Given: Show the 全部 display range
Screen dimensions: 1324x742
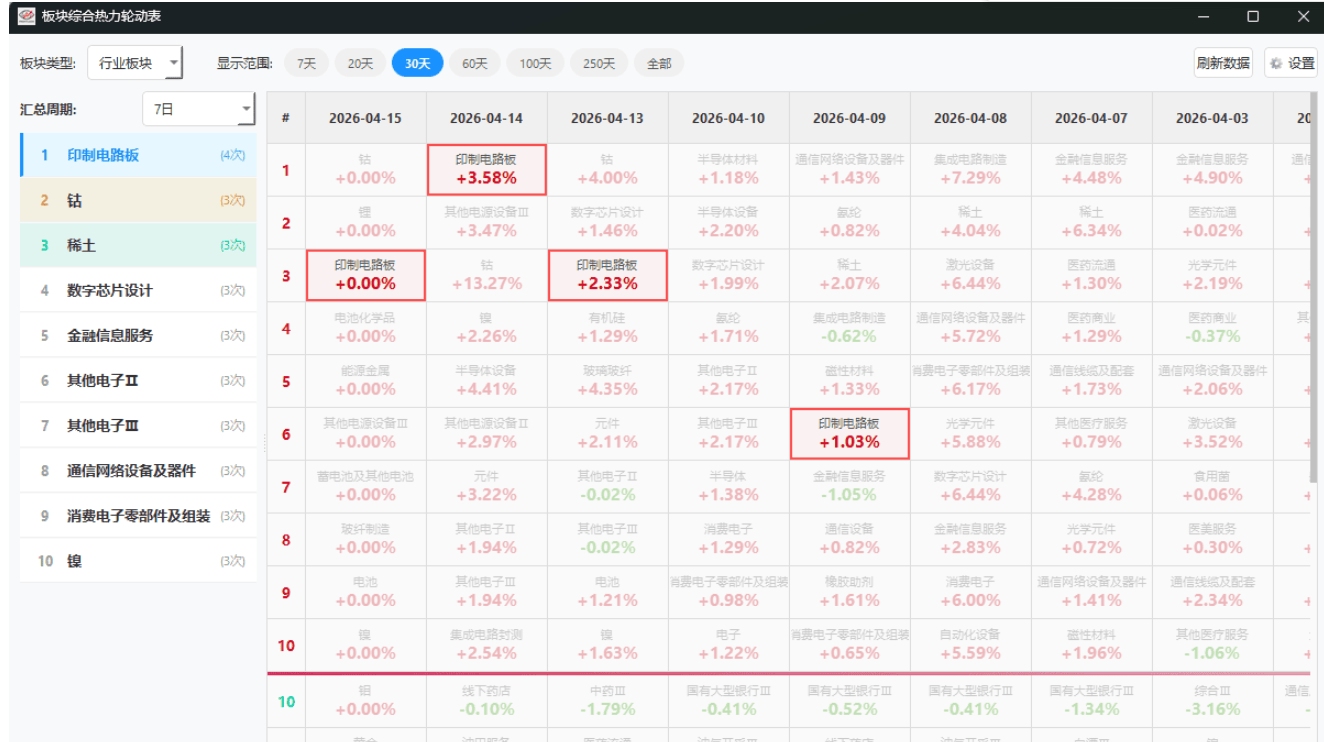Looking at the screenshot, I should 659,63.
